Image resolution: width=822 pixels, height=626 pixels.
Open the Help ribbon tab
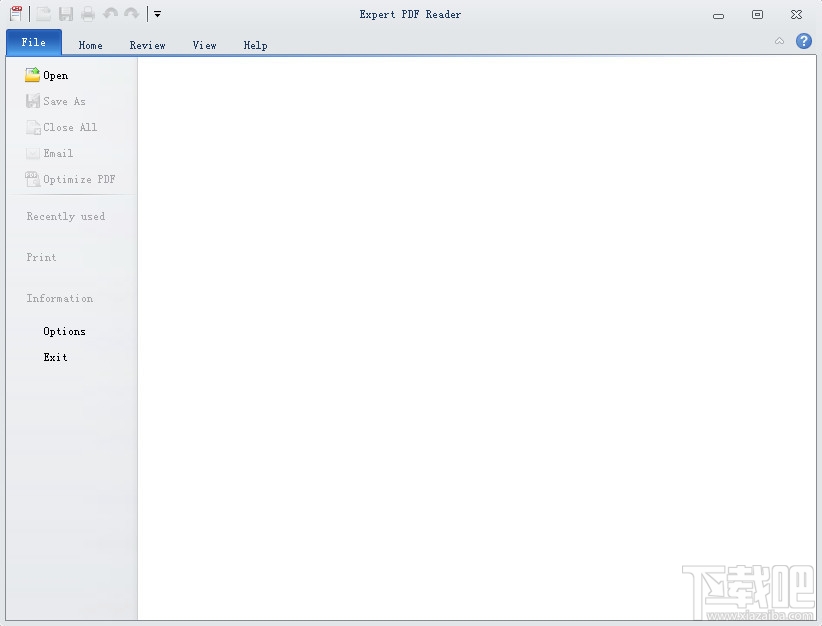coord(255,44)
